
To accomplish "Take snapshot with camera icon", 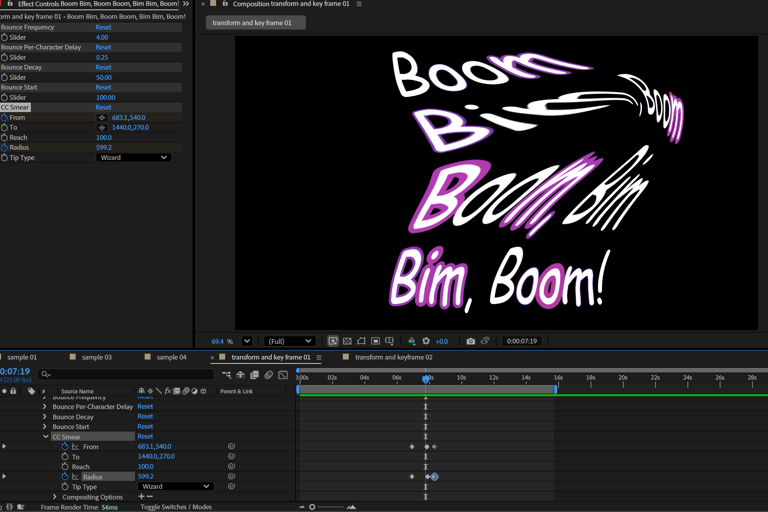I will (471, 341).
